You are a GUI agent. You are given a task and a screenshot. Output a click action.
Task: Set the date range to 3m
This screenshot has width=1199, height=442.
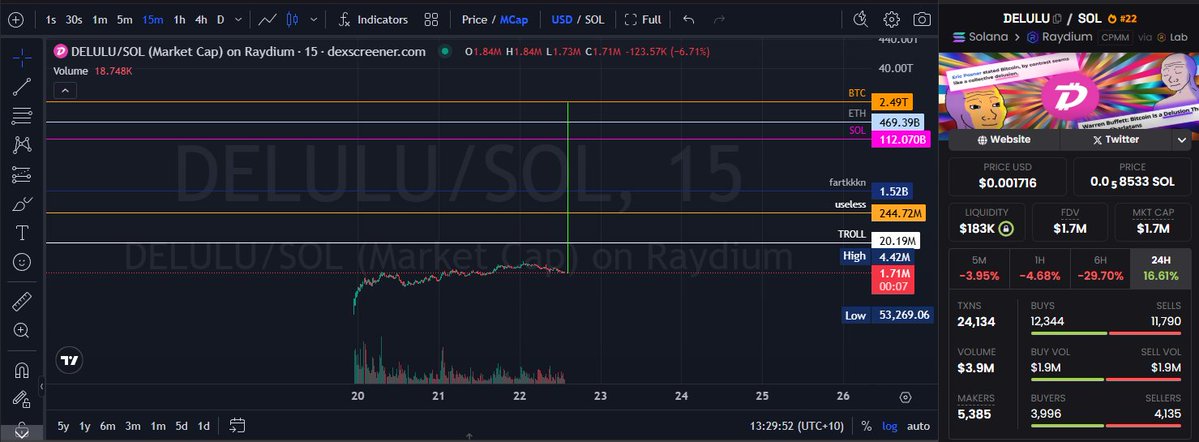[x=133, y=426]
